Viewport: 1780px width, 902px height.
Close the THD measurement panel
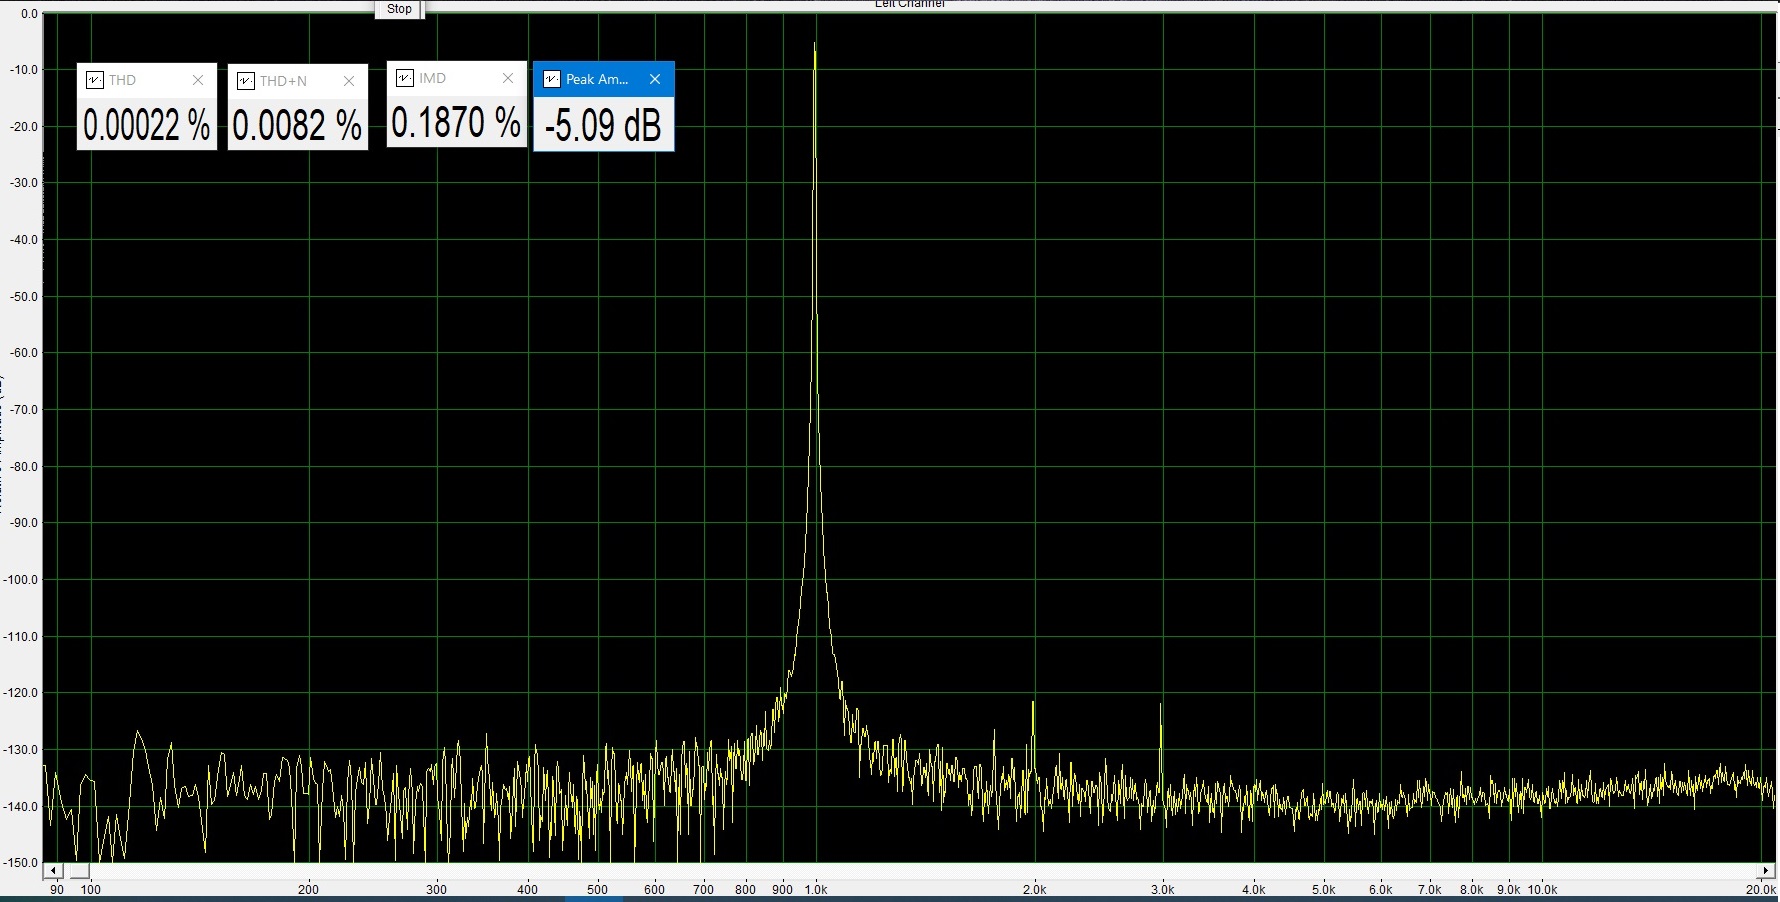(x=198, y=80)
